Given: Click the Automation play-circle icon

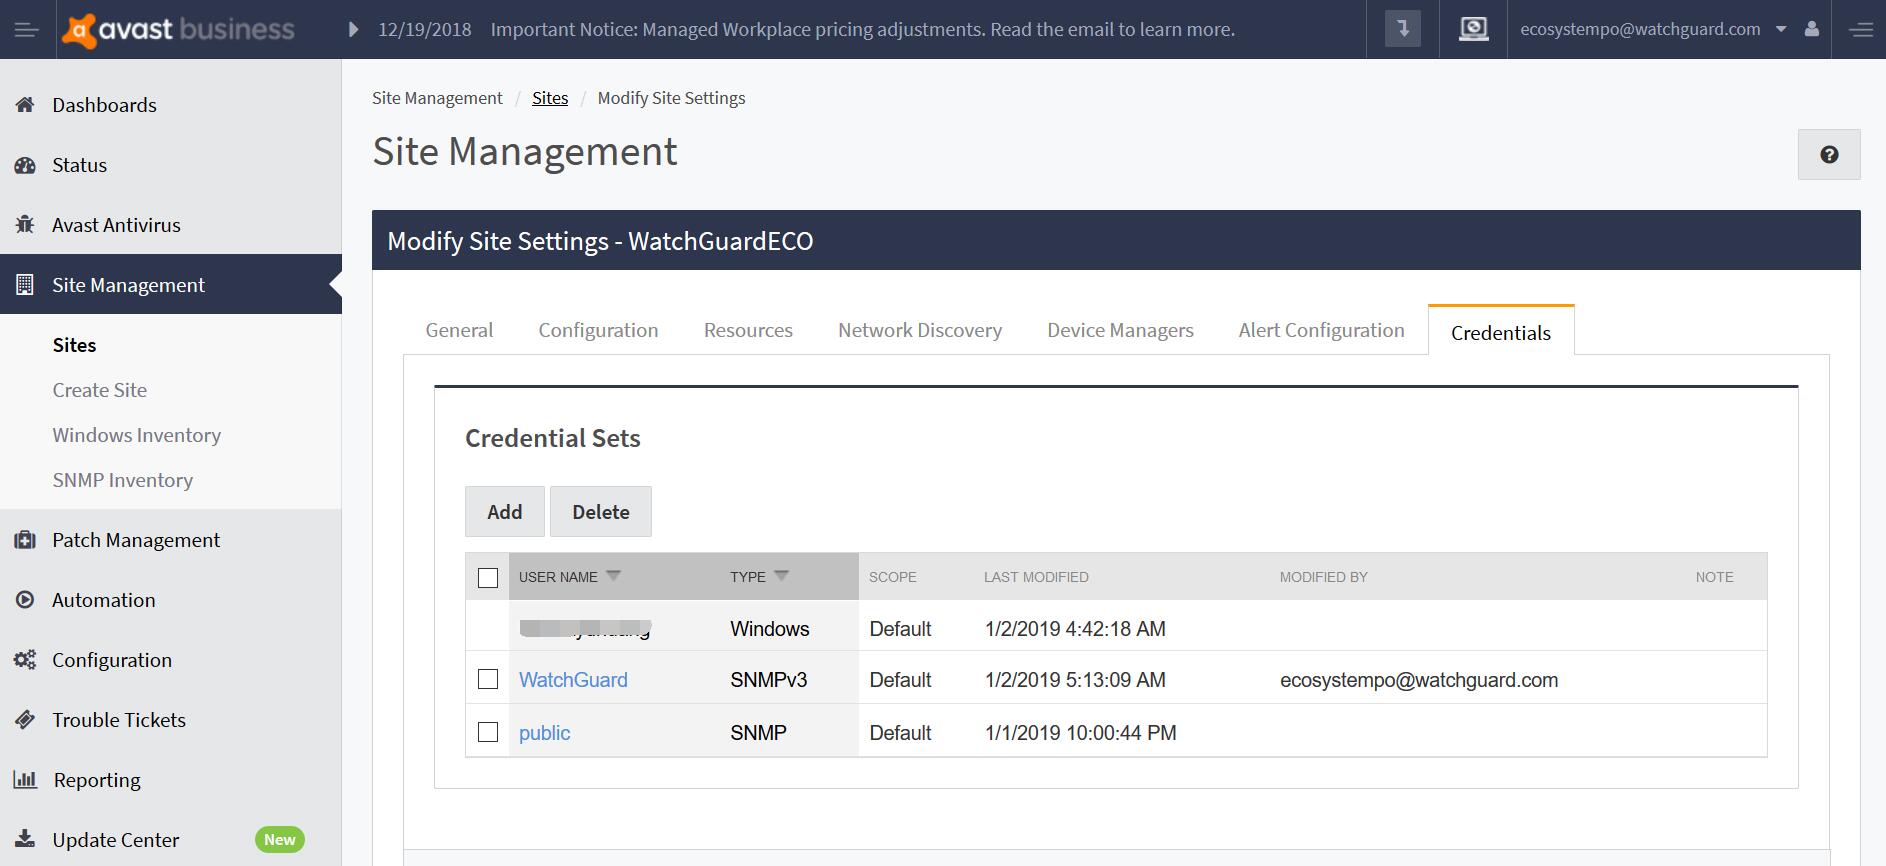Looking at the screenshot, I should 25,600.
